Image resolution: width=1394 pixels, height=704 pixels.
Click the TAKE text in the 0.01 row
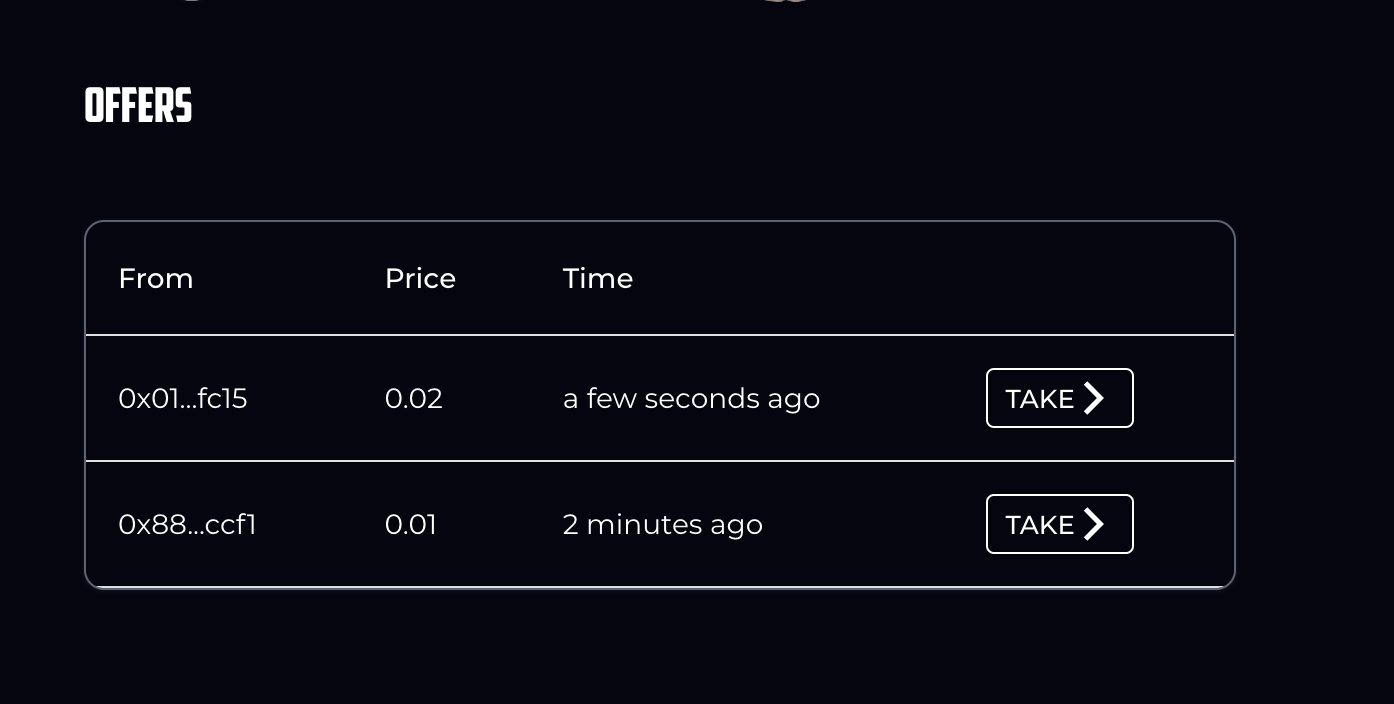(1039, 525)
